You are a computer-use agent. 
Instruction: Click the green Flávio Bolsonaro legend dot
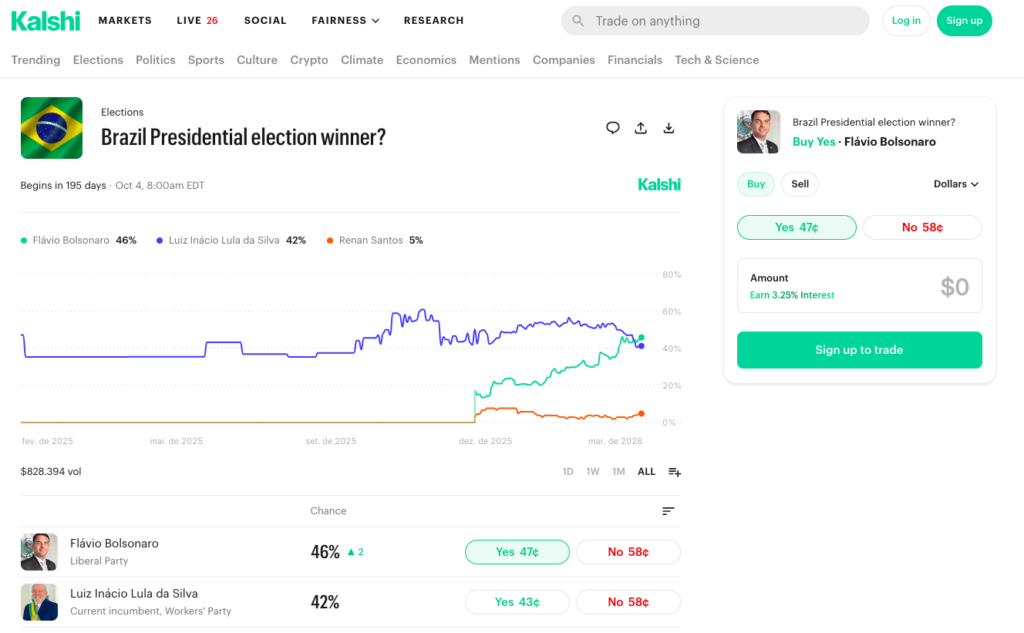(x=24, y=241)
